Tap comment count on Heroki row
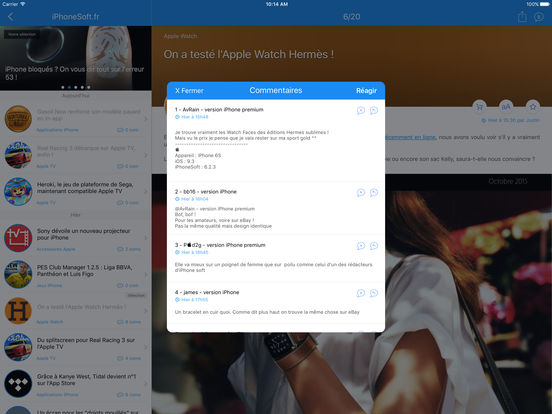The height and width of the screenshot is (414, 552). tap(127, 203)
